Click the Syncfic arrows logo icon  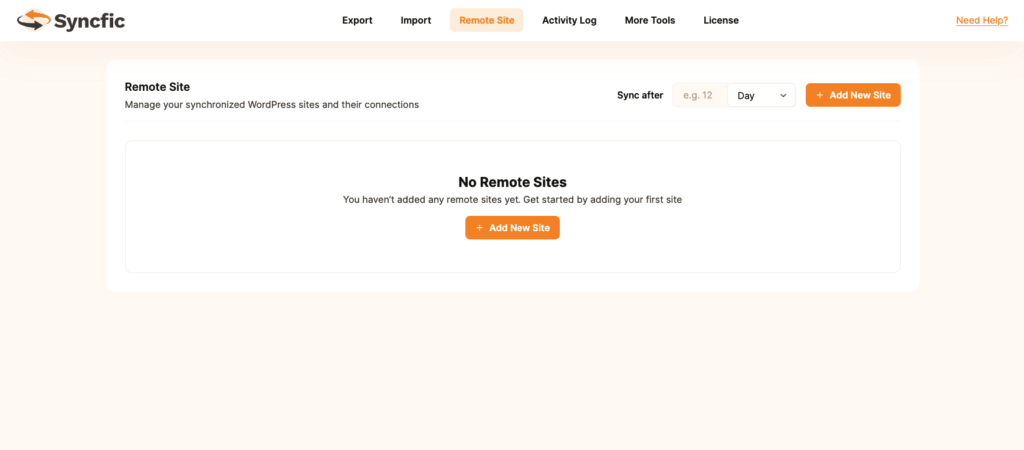pos(32,20)
